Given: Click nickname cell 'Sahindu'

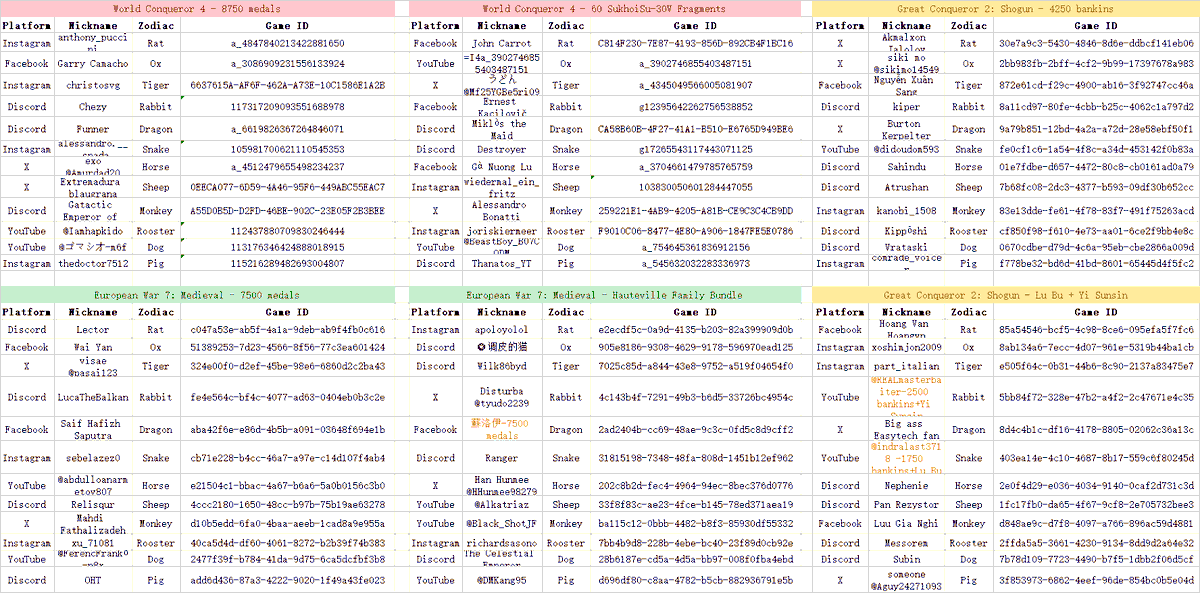Looking at the screenshot, I should pyautogui.click(x=906, y=167).
